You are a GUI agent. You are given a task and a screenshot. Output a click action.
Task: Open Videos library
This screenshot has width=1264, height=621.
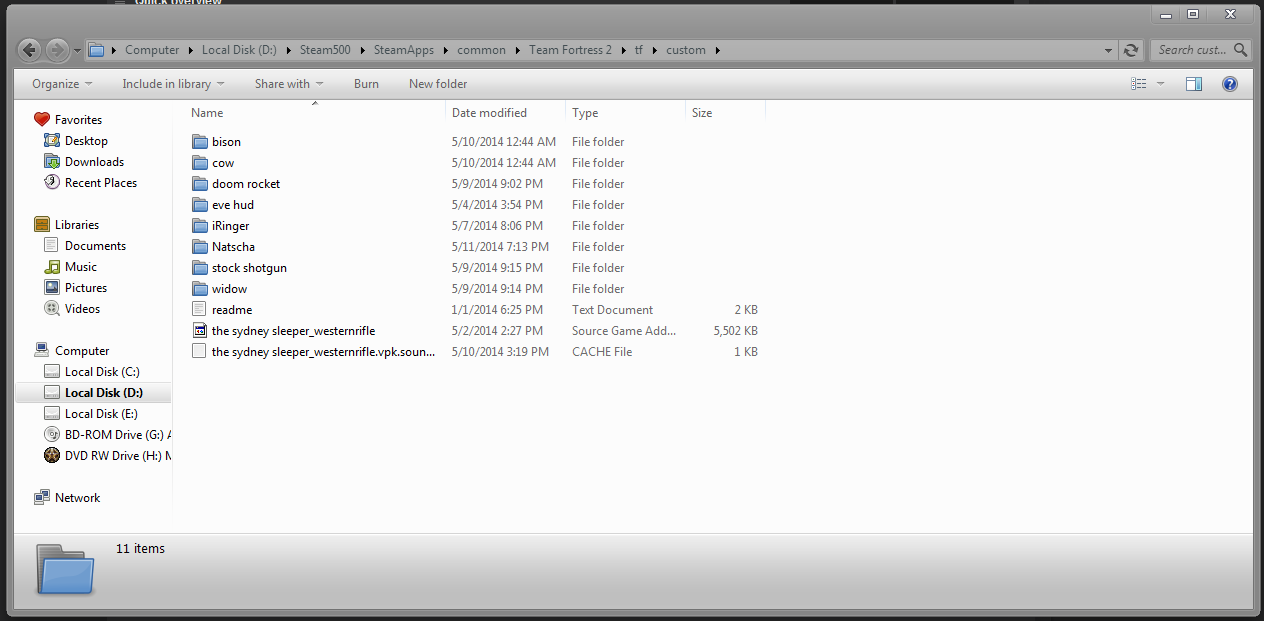point(72,309)
